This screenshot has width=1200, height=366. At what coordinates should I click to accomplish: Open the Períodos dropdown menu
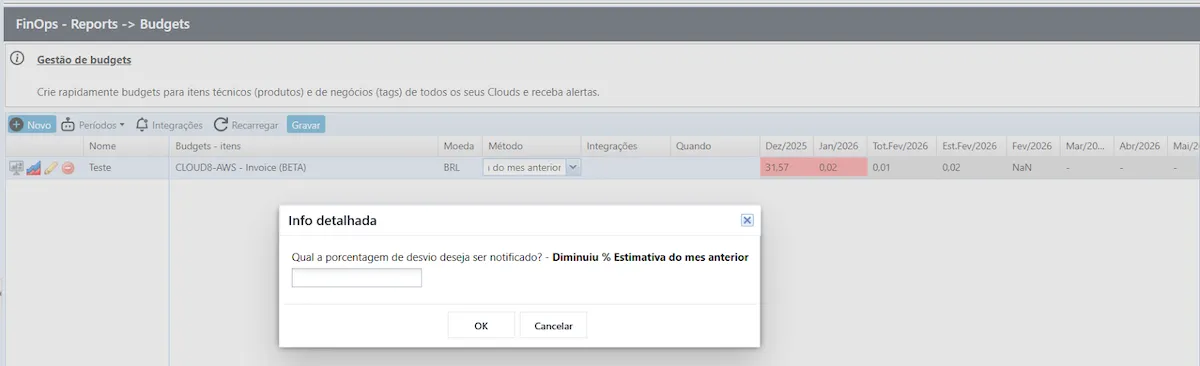pos(94,125)
